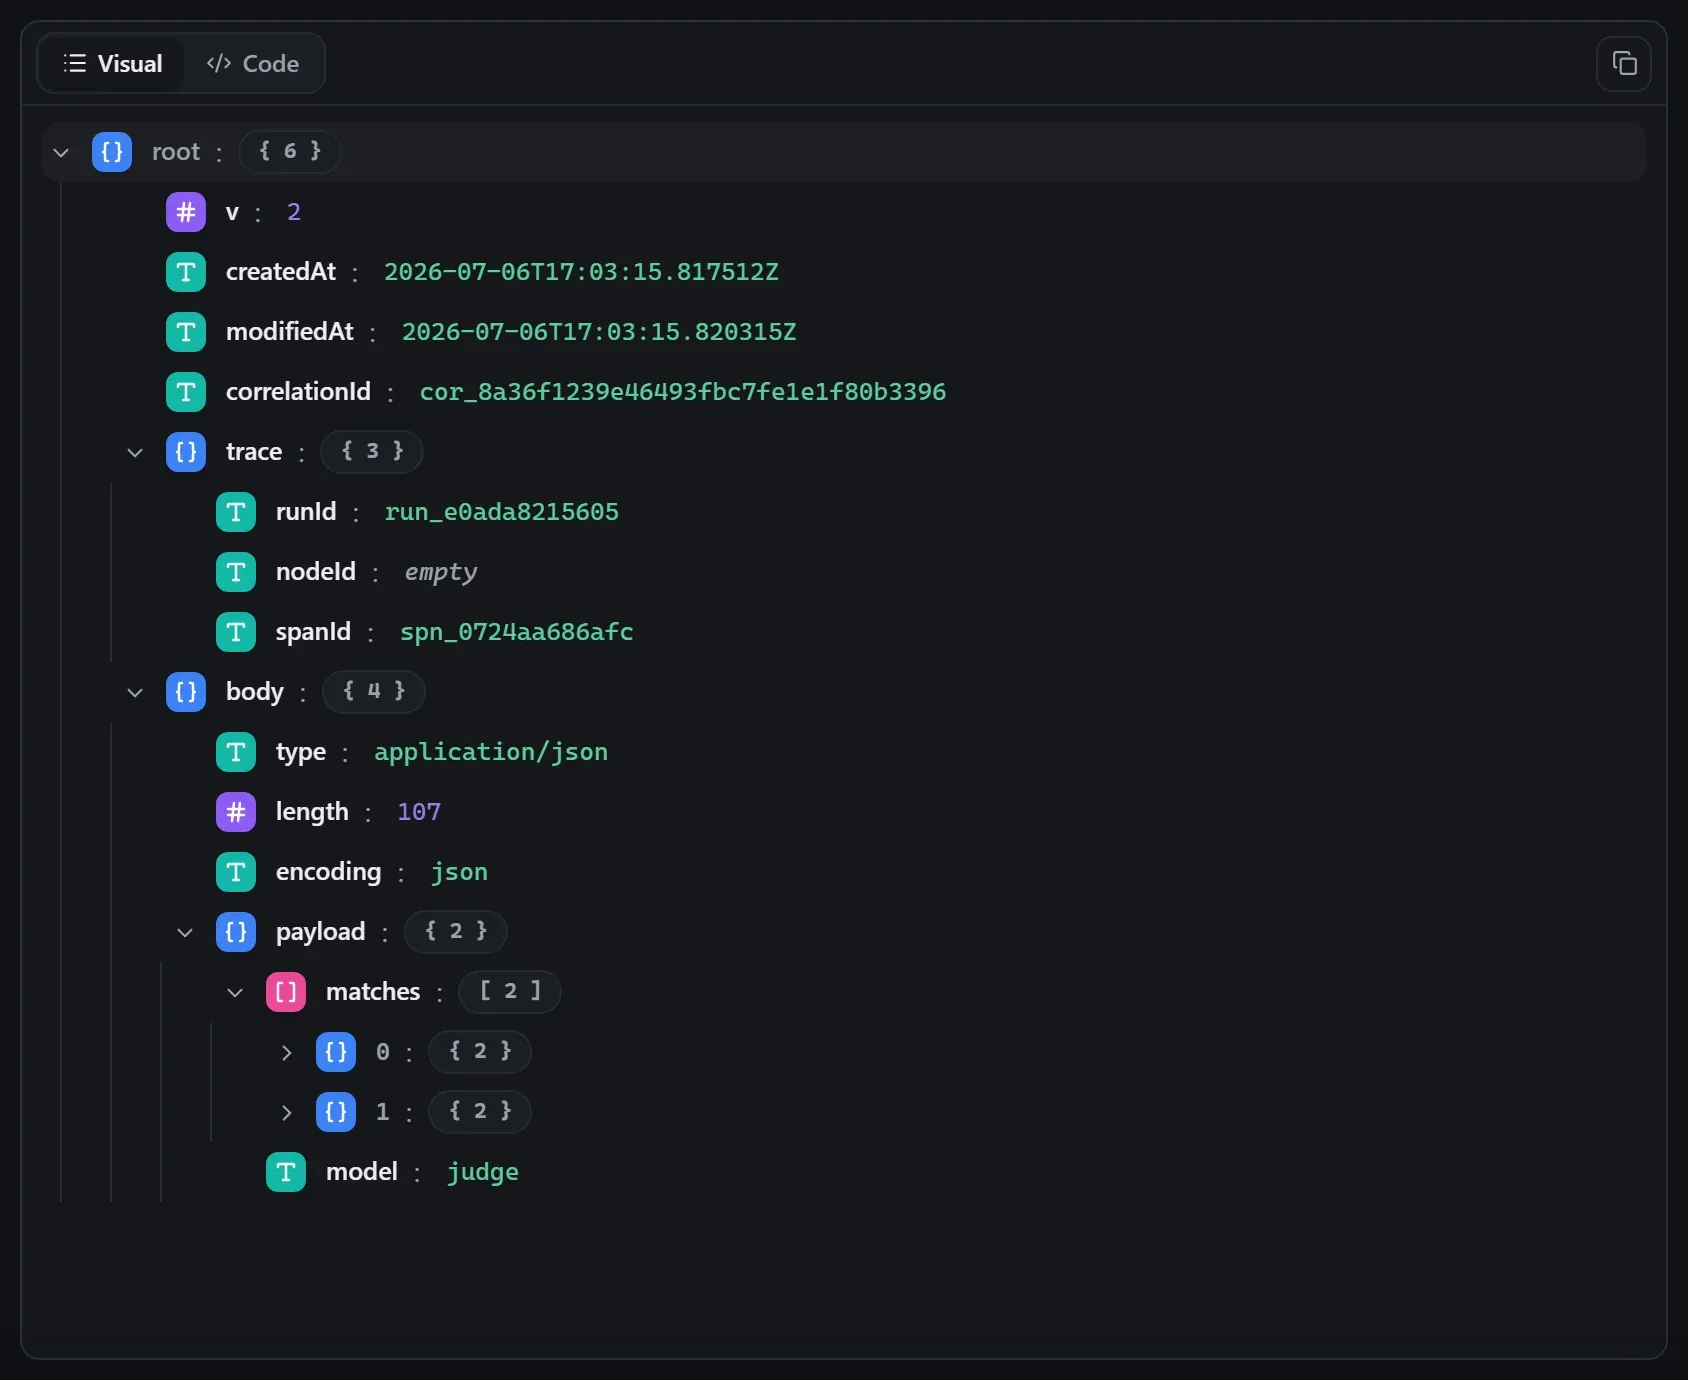Click the number icon beside length
Image resolution: width=1688 pixels, height=1380 pixels.
[x=236, y=812]
